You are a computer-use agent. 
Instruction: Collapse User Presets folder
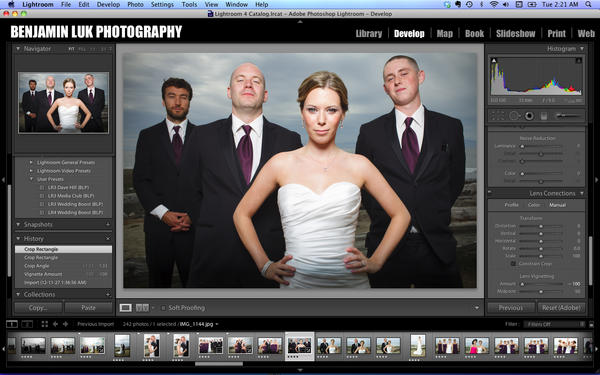click(x=31, y=179)
